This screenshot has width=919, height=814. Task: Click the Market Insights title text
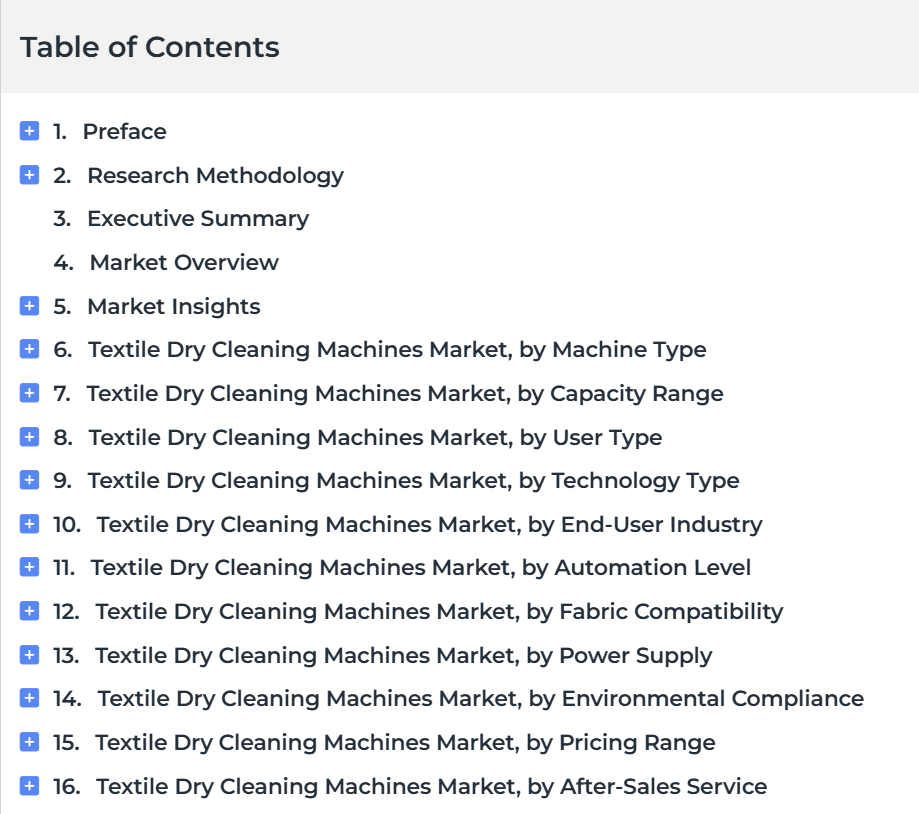tap(173, 306)
